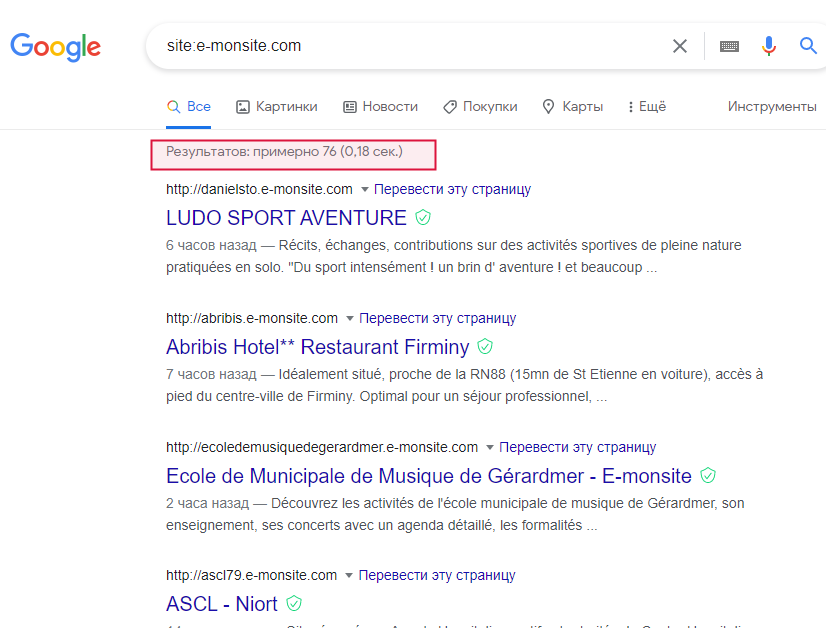Open Abribis Hotel** Restaurant Firminy result
Viewport: 826px width, 628px height.
(317, 347)
